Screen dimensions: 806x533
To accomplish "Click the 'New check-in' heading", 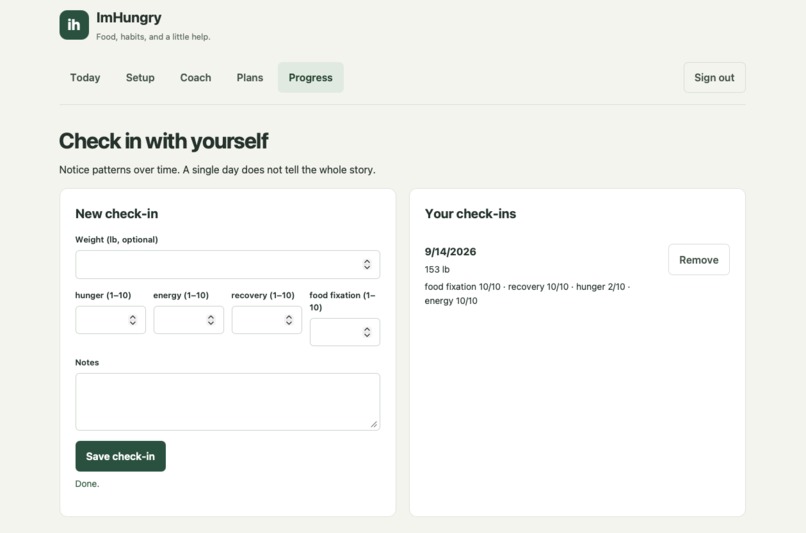I will tap(117, 214).
